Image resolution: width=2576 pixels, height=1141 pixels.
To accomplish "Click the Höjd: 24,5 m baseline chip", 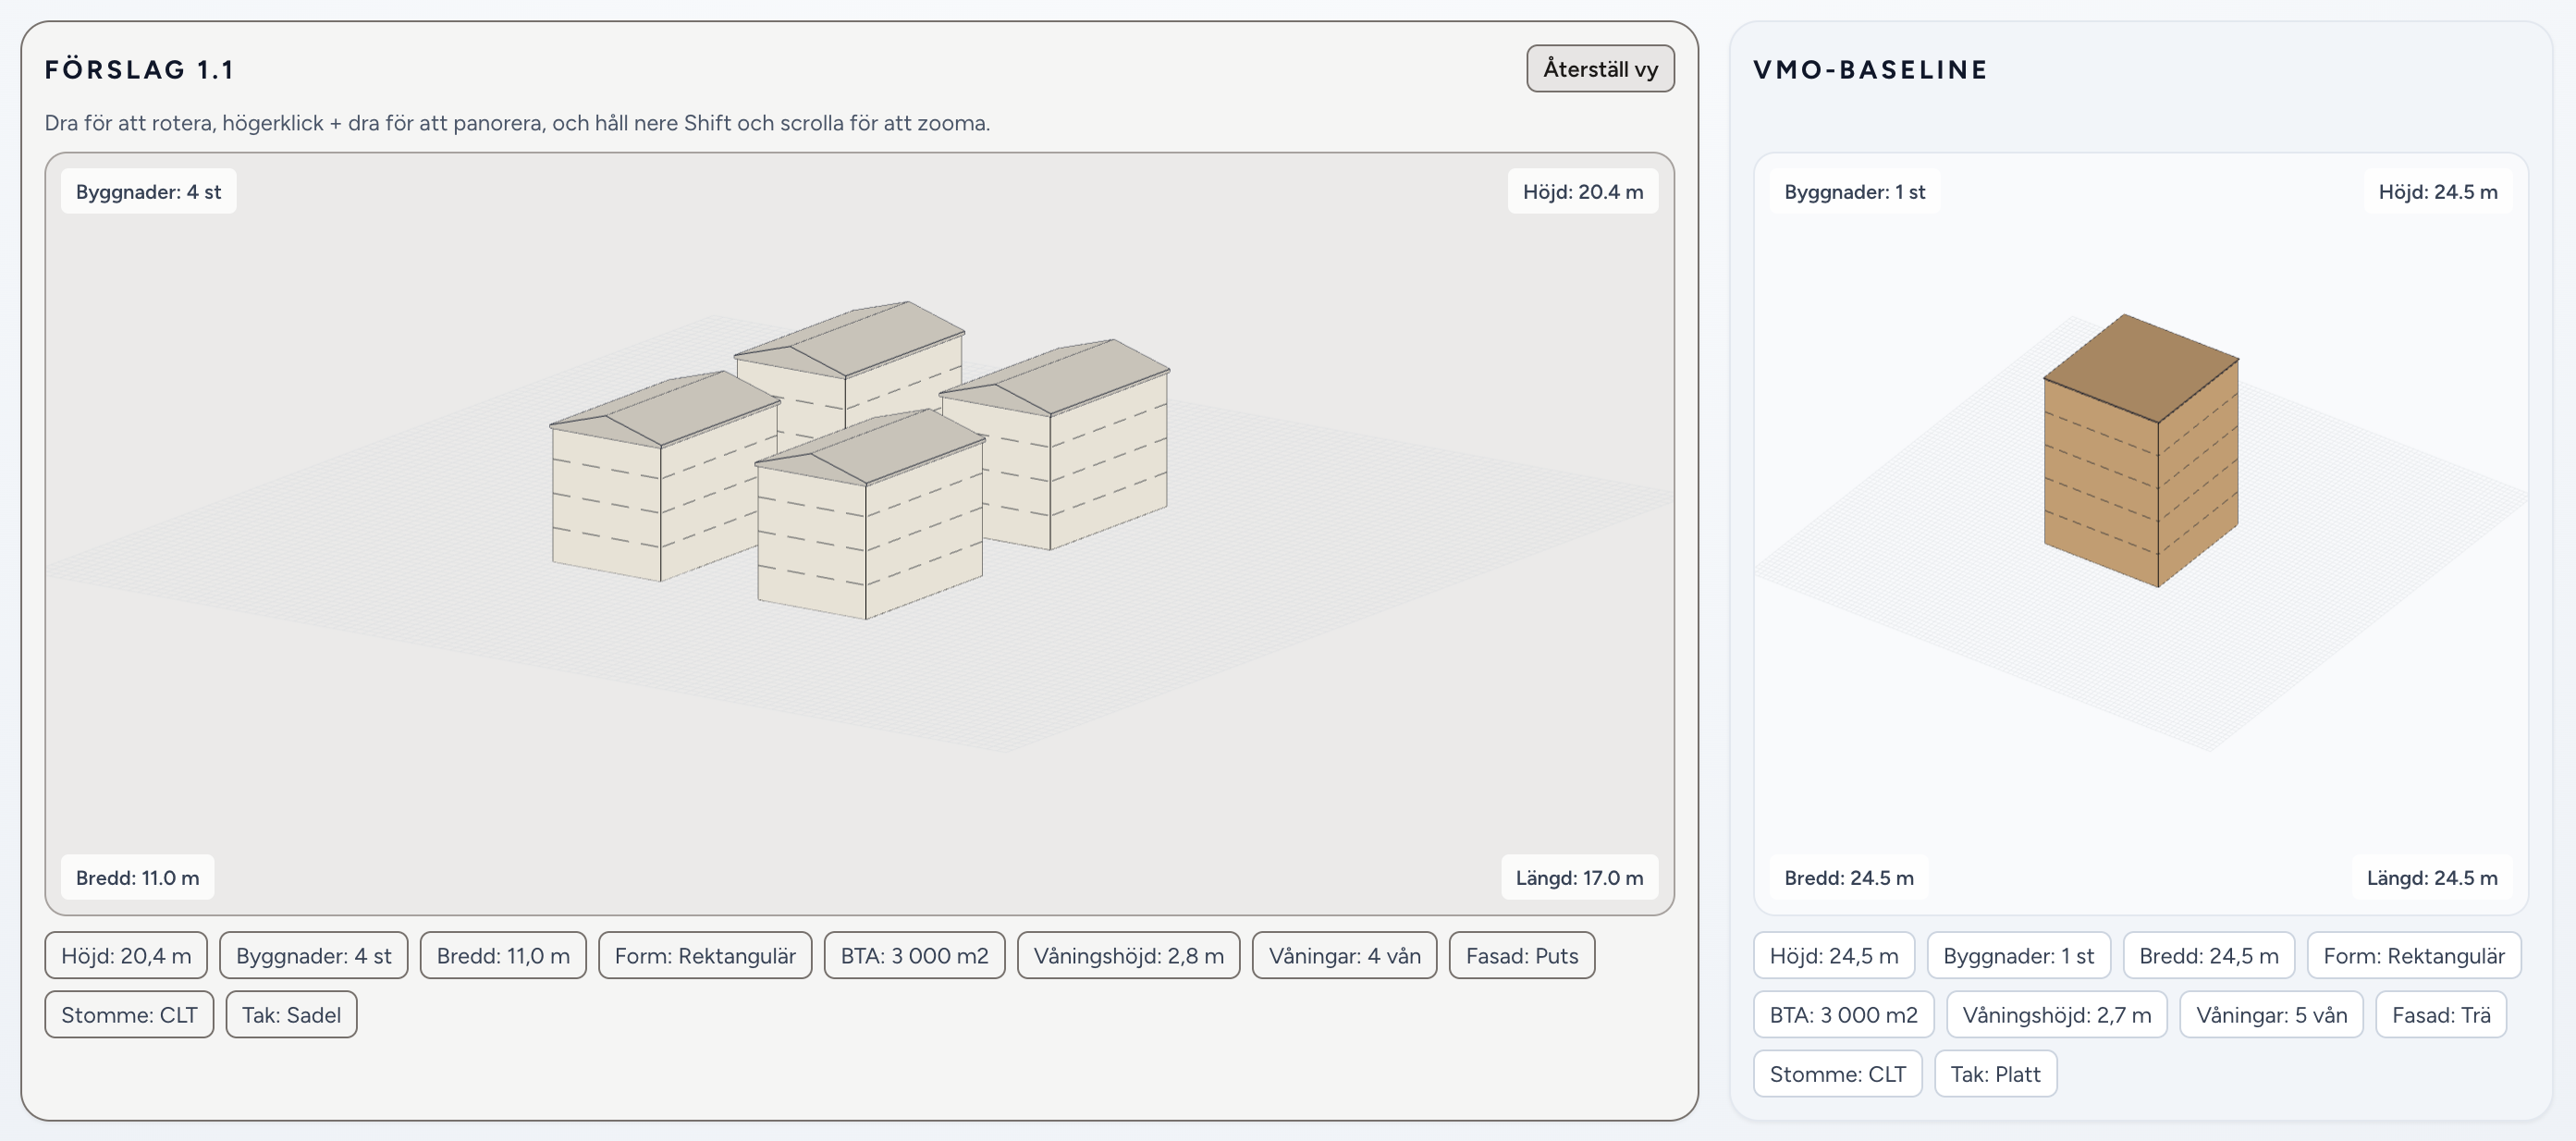I will pyautogui.click(x=1833, y=956).
